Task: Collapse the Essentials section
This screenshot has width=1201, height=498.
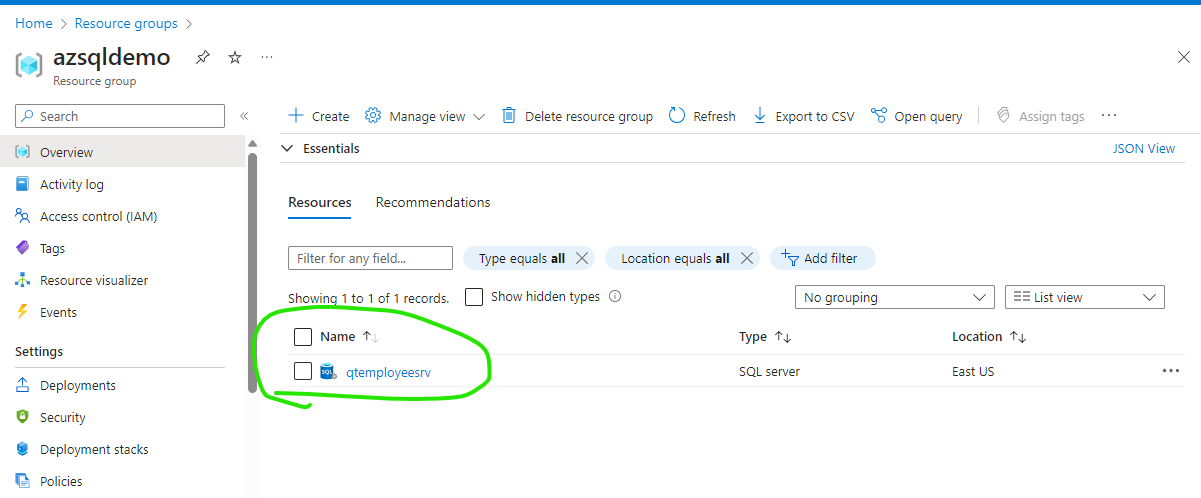Action: 287,148
